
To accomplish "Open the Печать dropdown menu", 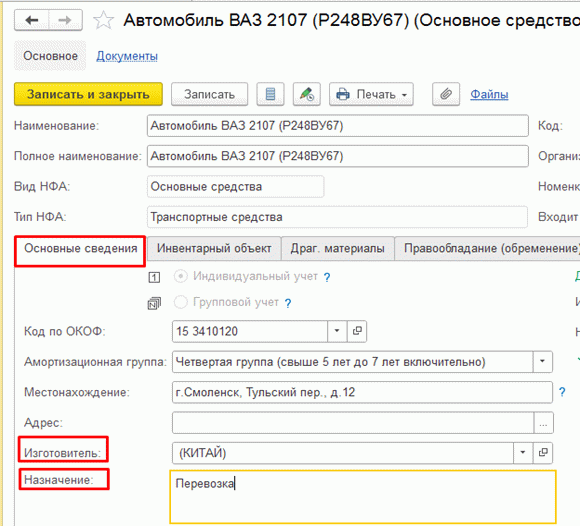I will pos(371,94).
